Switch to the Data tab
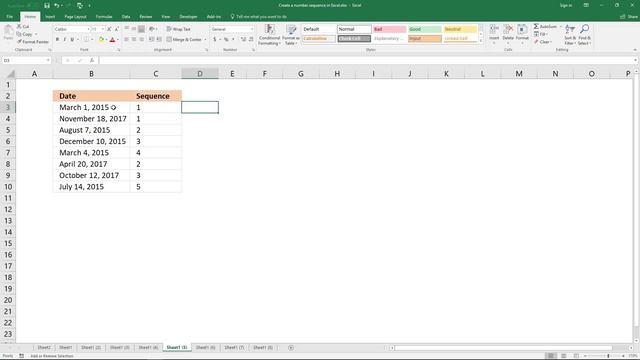The image size is (640, 360). (x=126, y=17)
